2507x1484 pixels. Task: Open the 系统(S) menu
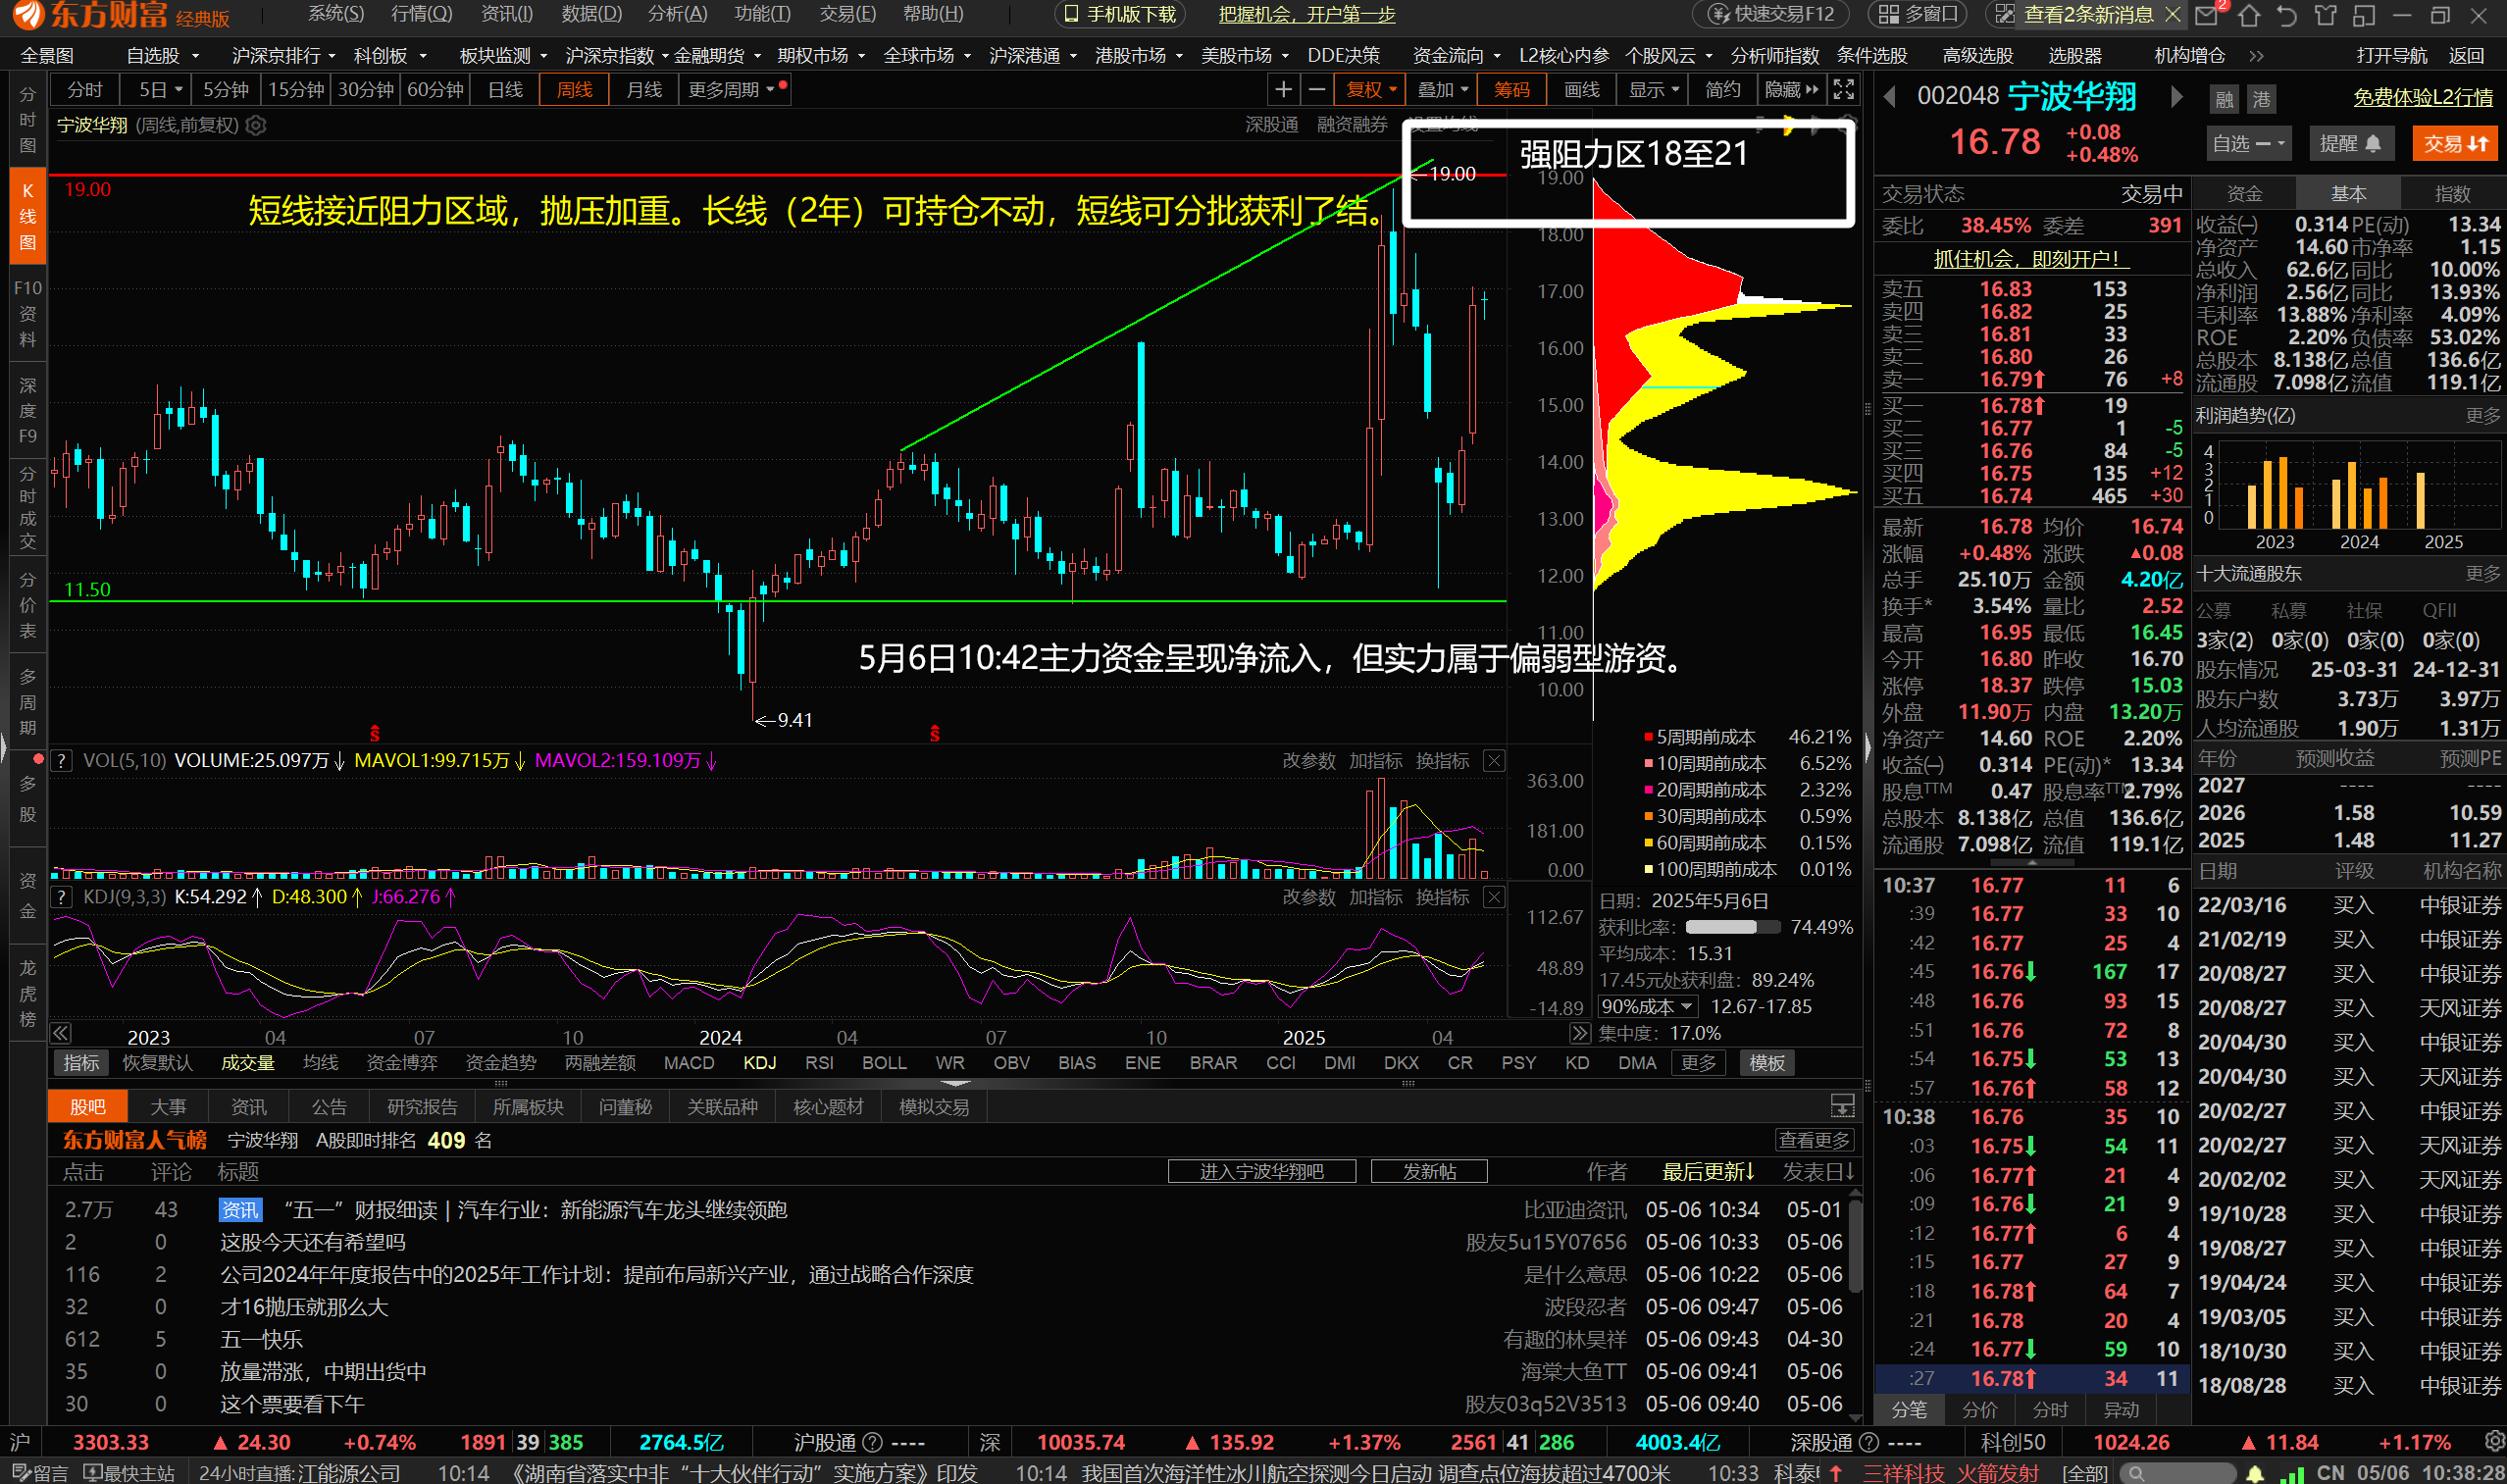click(x=335, y=14)
